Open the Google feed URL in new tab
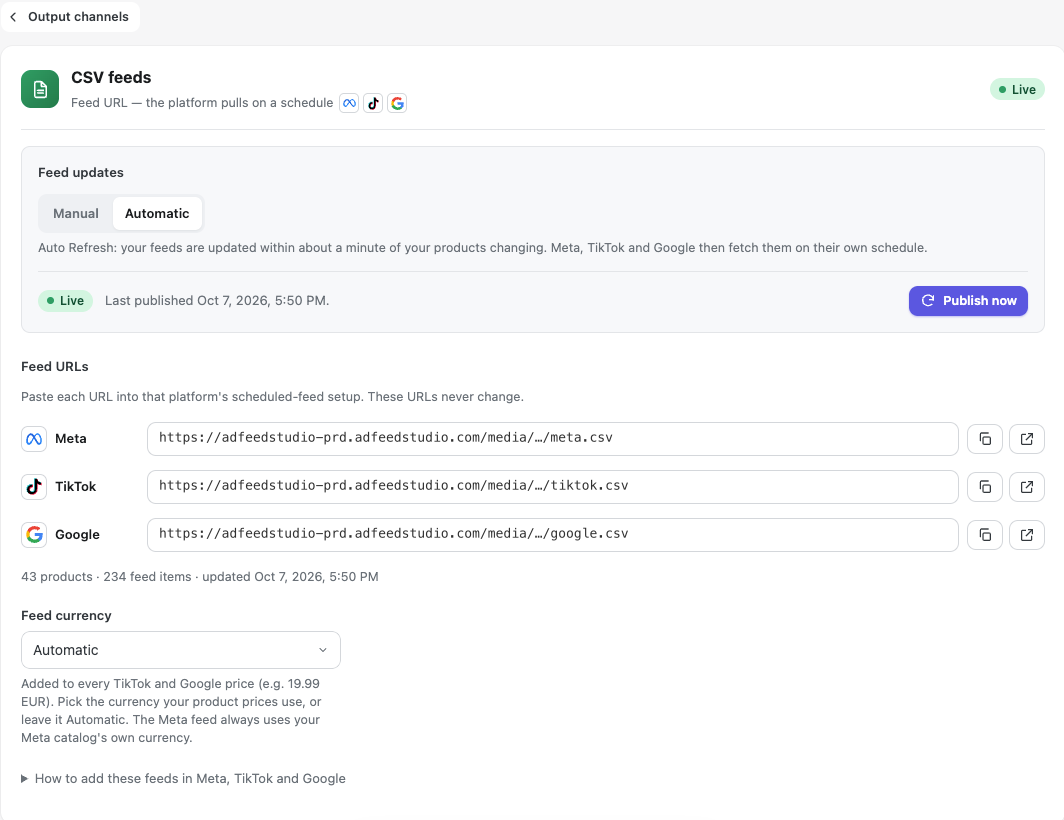 click(1027, 535)
